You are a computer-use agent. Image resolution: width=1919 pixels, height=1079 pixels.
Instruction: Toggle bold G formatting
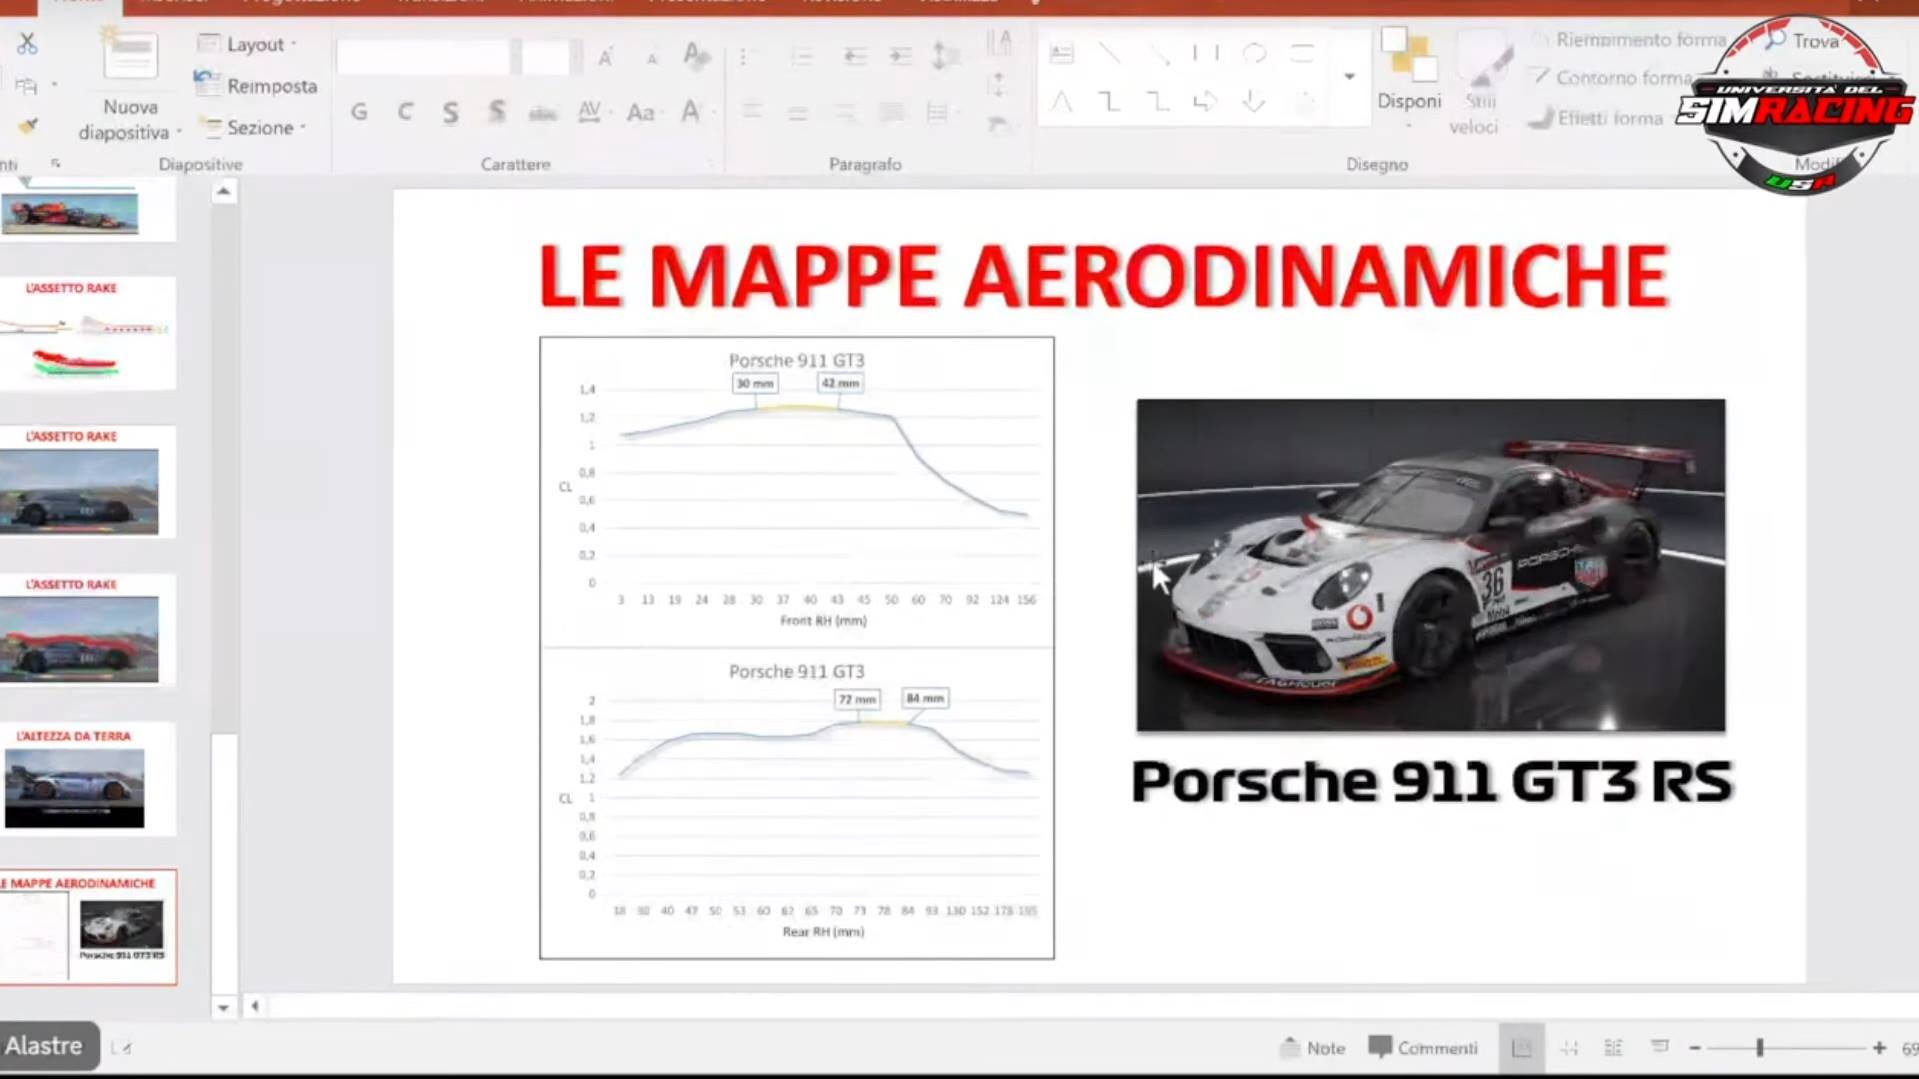[359, 112]
